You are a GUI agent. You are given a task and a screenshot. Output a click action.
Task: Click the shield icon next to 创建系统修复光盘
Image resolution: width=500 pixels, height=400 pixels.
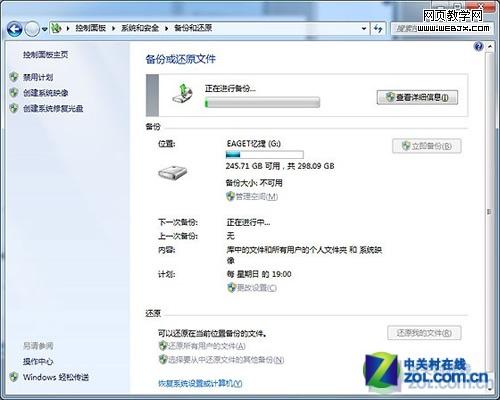coord(14,108)
